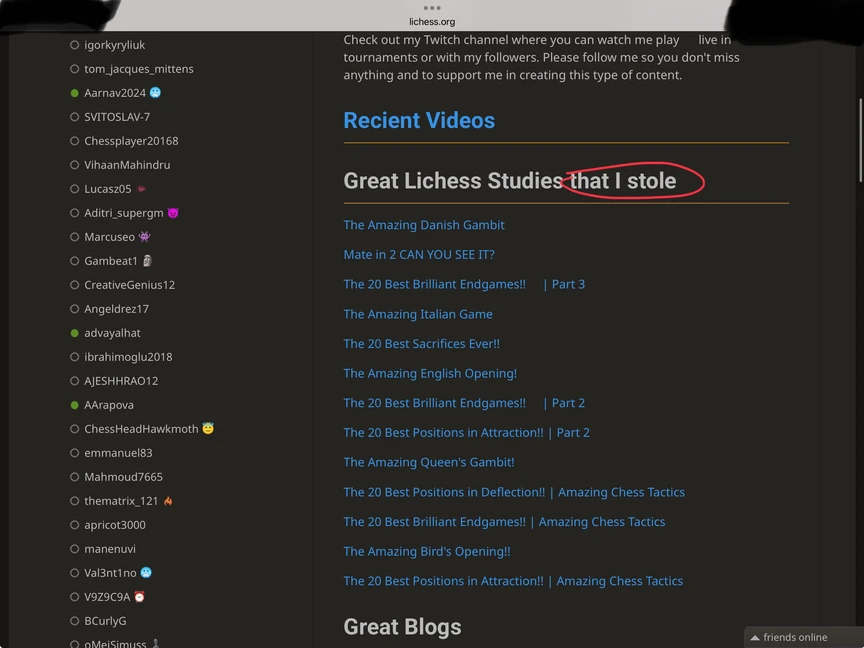Expand the friends online panel
The image size is (864, 648).
click(795, 637)
